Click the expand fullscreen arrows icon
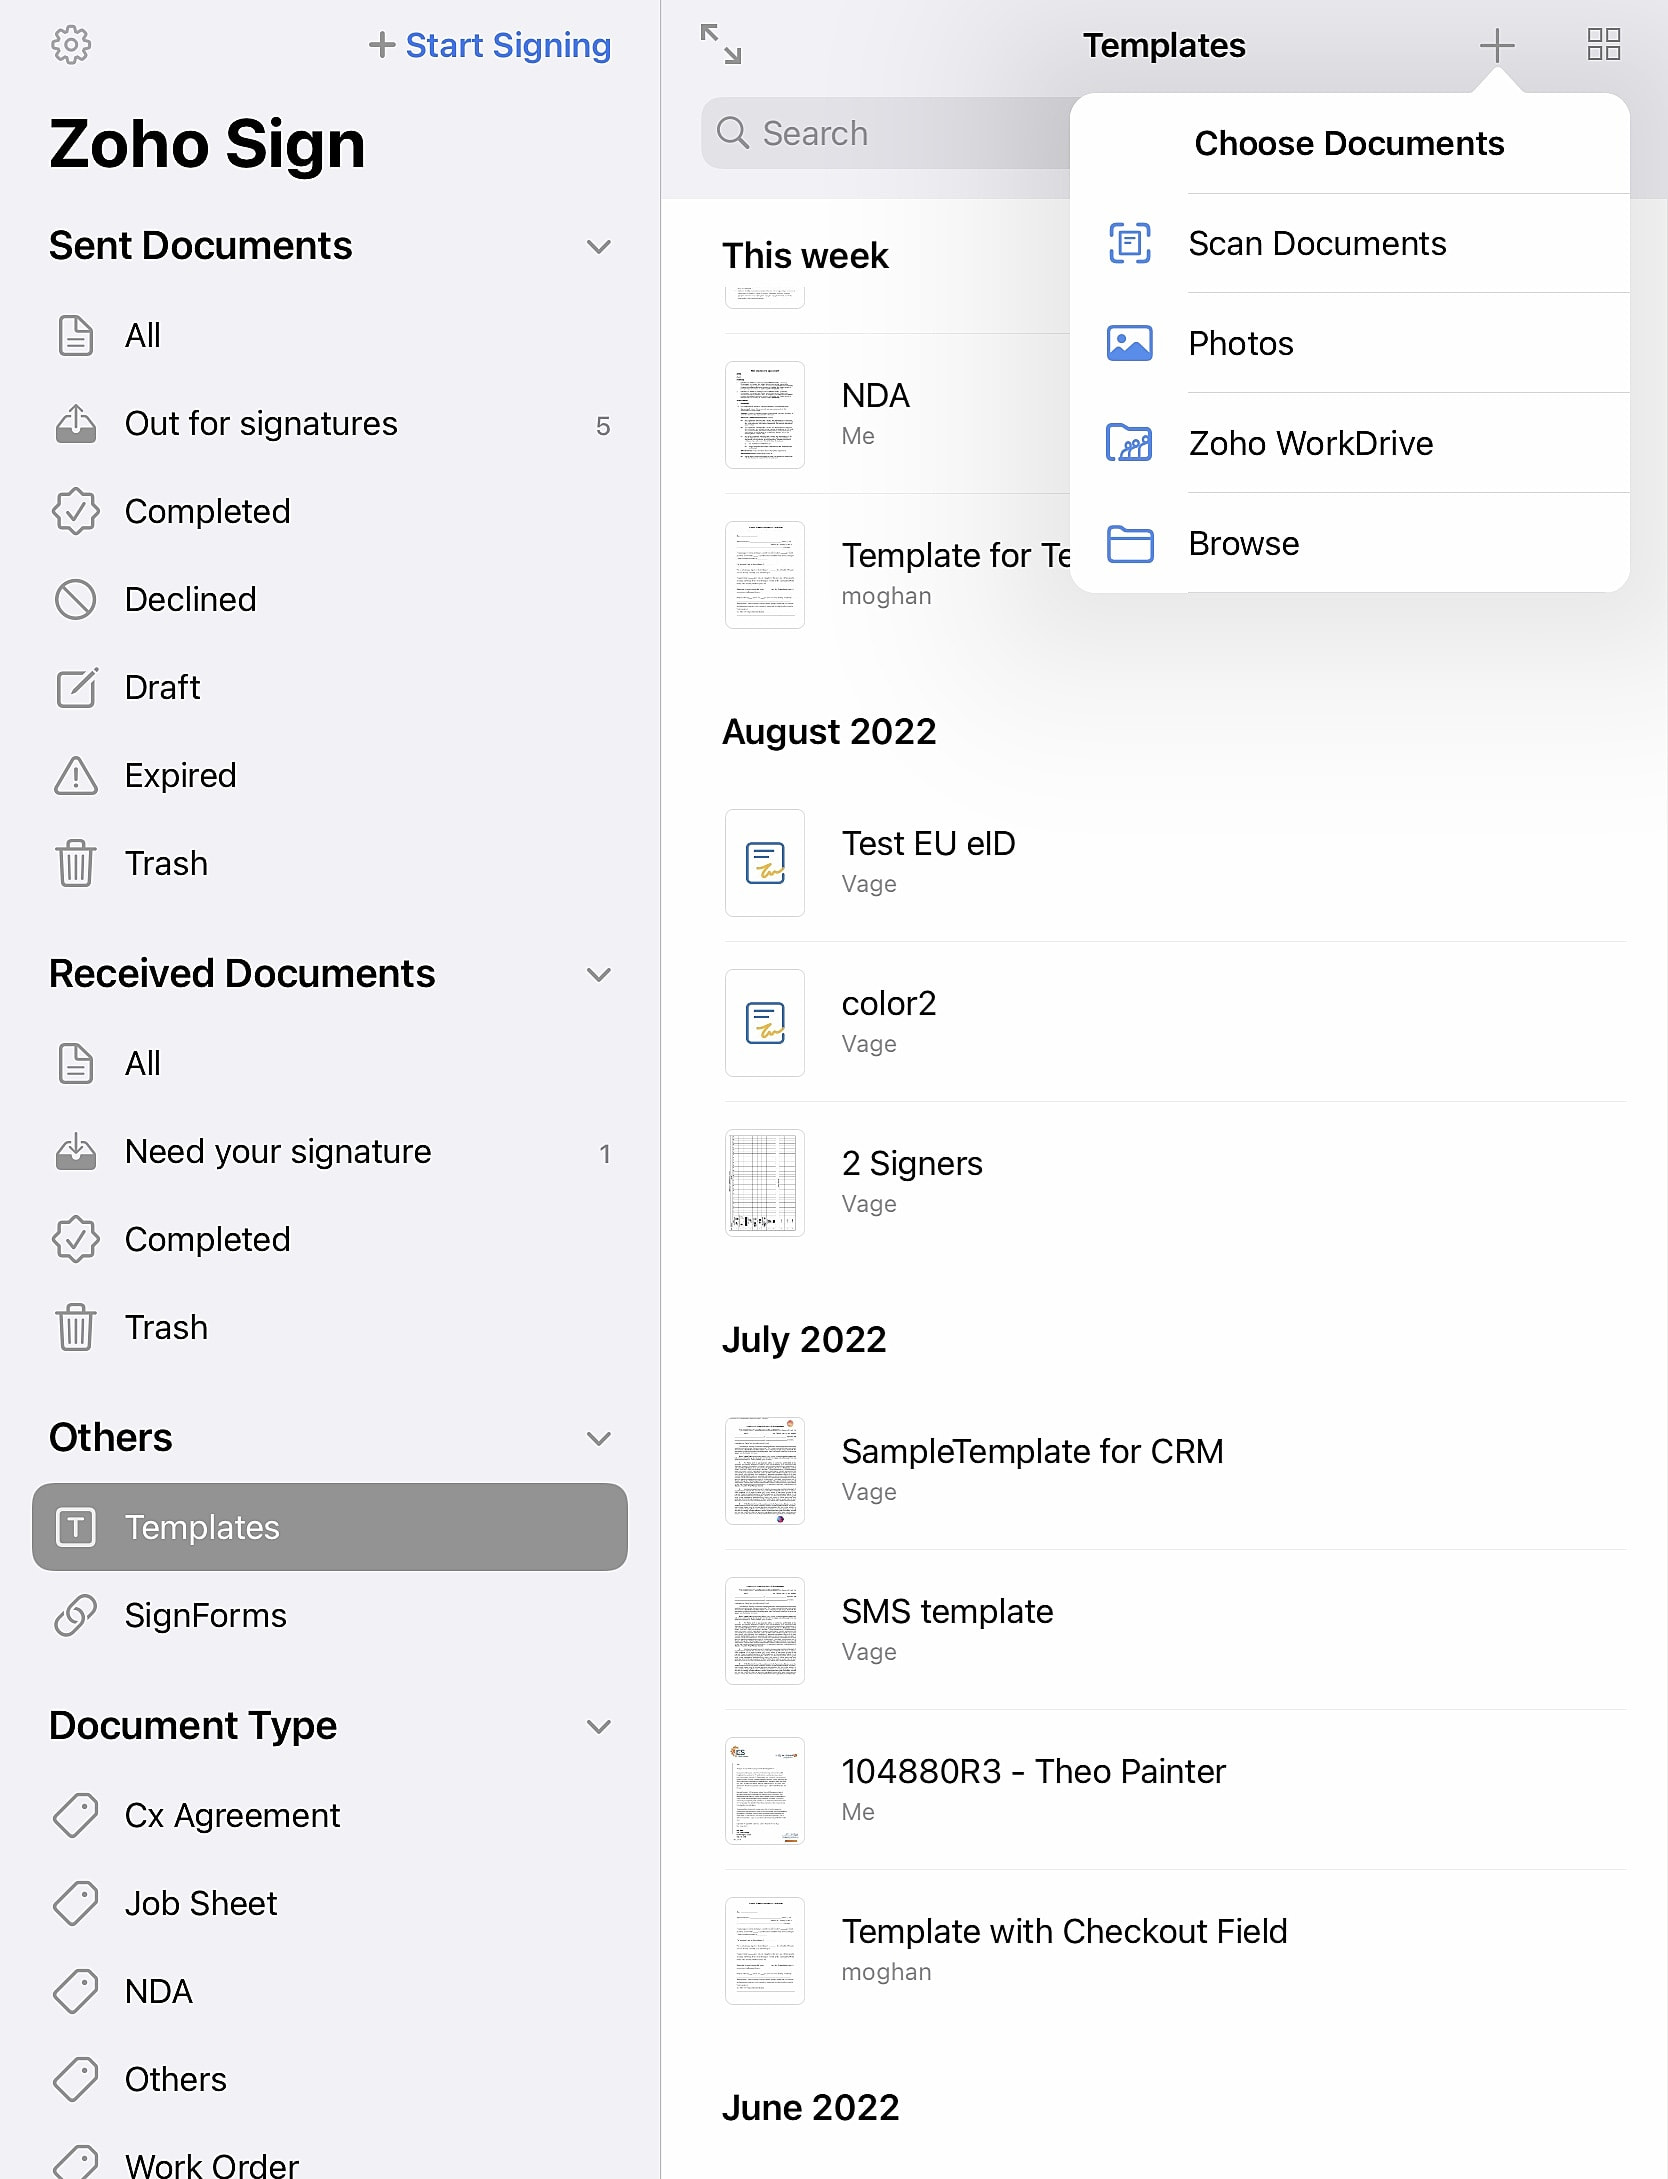 click(720, 45)
